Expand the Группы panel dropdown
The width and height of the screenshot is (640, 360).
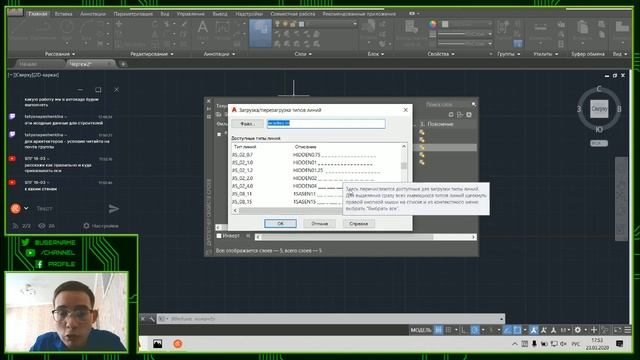tap(509, 54)
